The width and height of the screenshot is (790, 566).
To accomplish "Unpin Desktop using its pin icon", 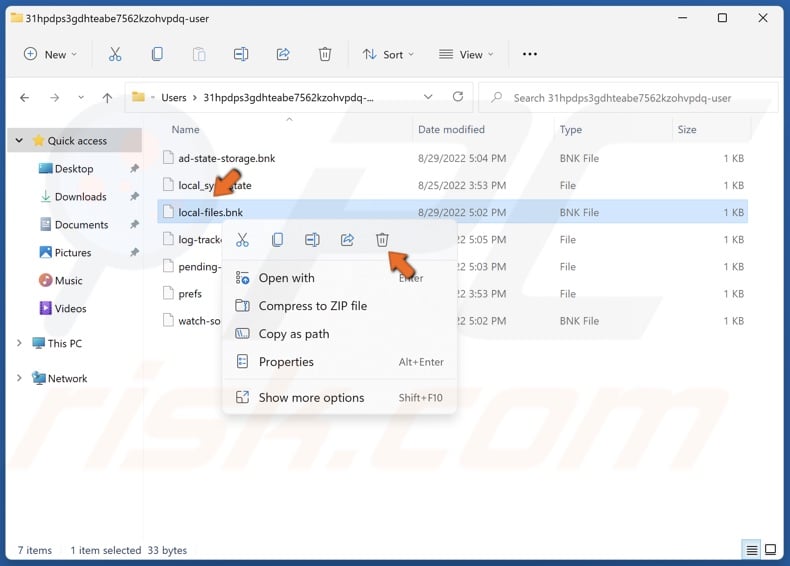I will click(x=135, y=168).
